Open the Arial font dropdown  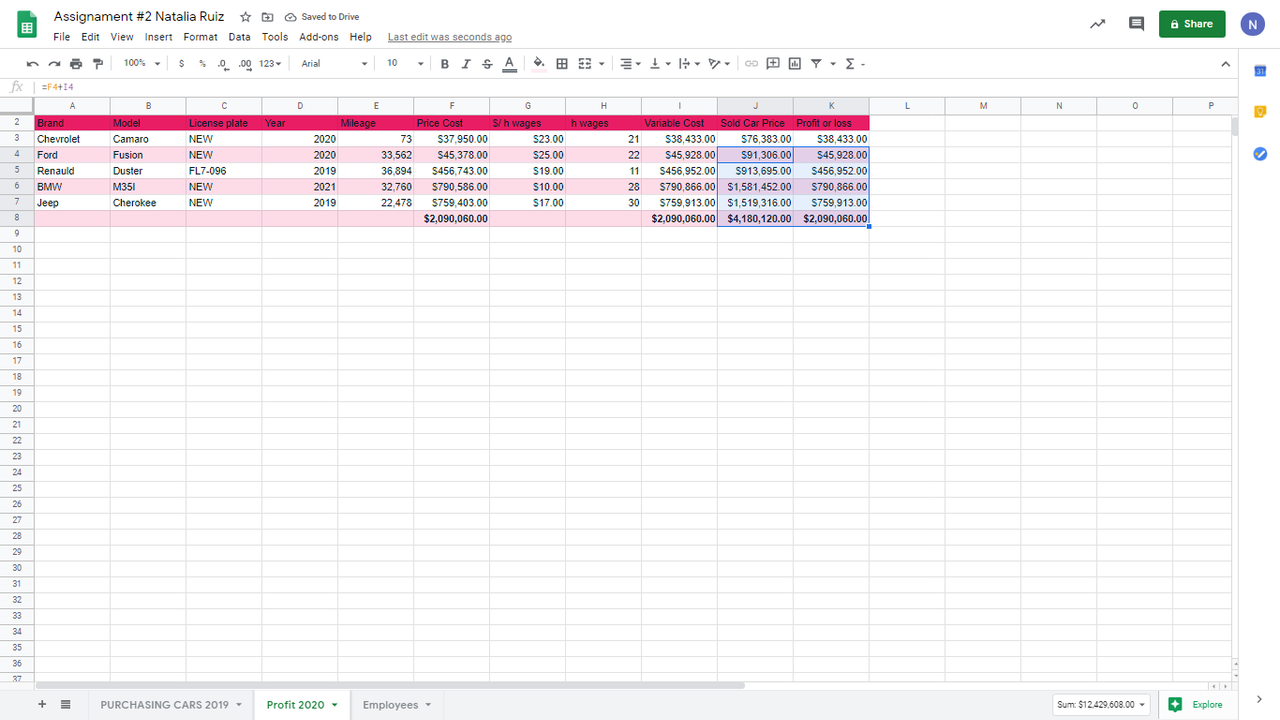coord(335,63)
